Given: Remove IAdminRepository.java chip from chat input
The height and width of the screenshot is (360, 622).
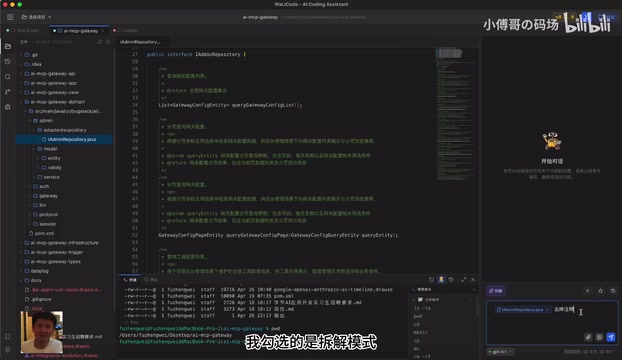Looking at the screenshot, I should coord(547,309).
